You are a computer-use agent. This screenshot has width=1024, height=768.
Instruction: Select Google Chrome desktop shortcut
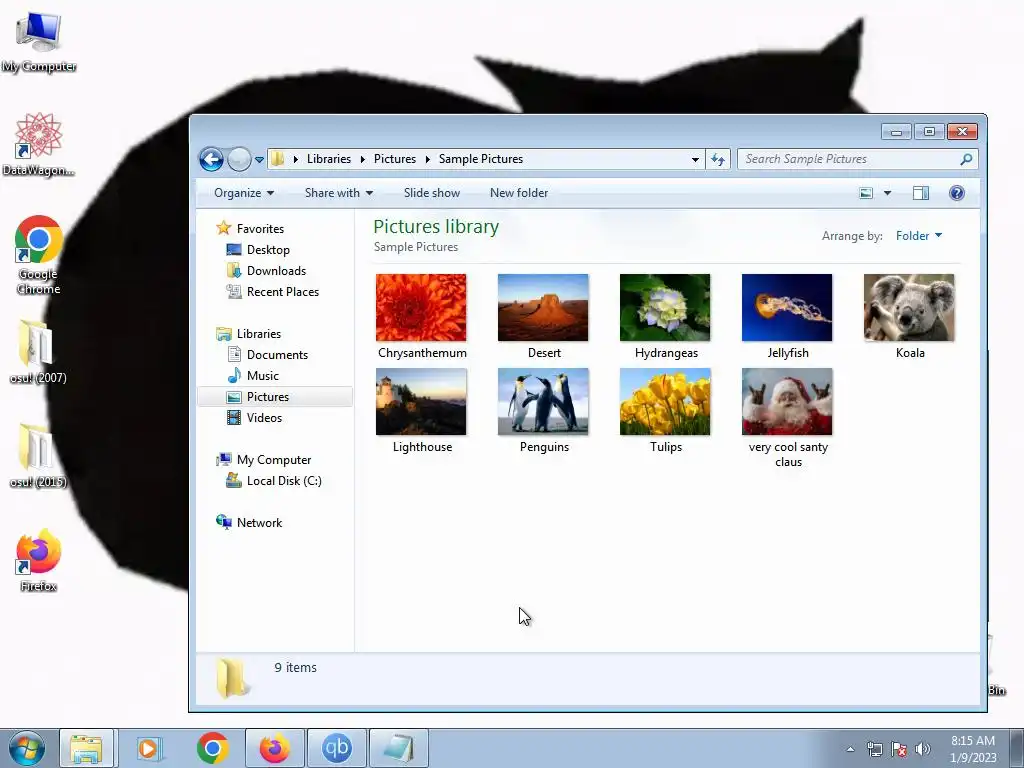pyautogui.click(x=39, y=255)
